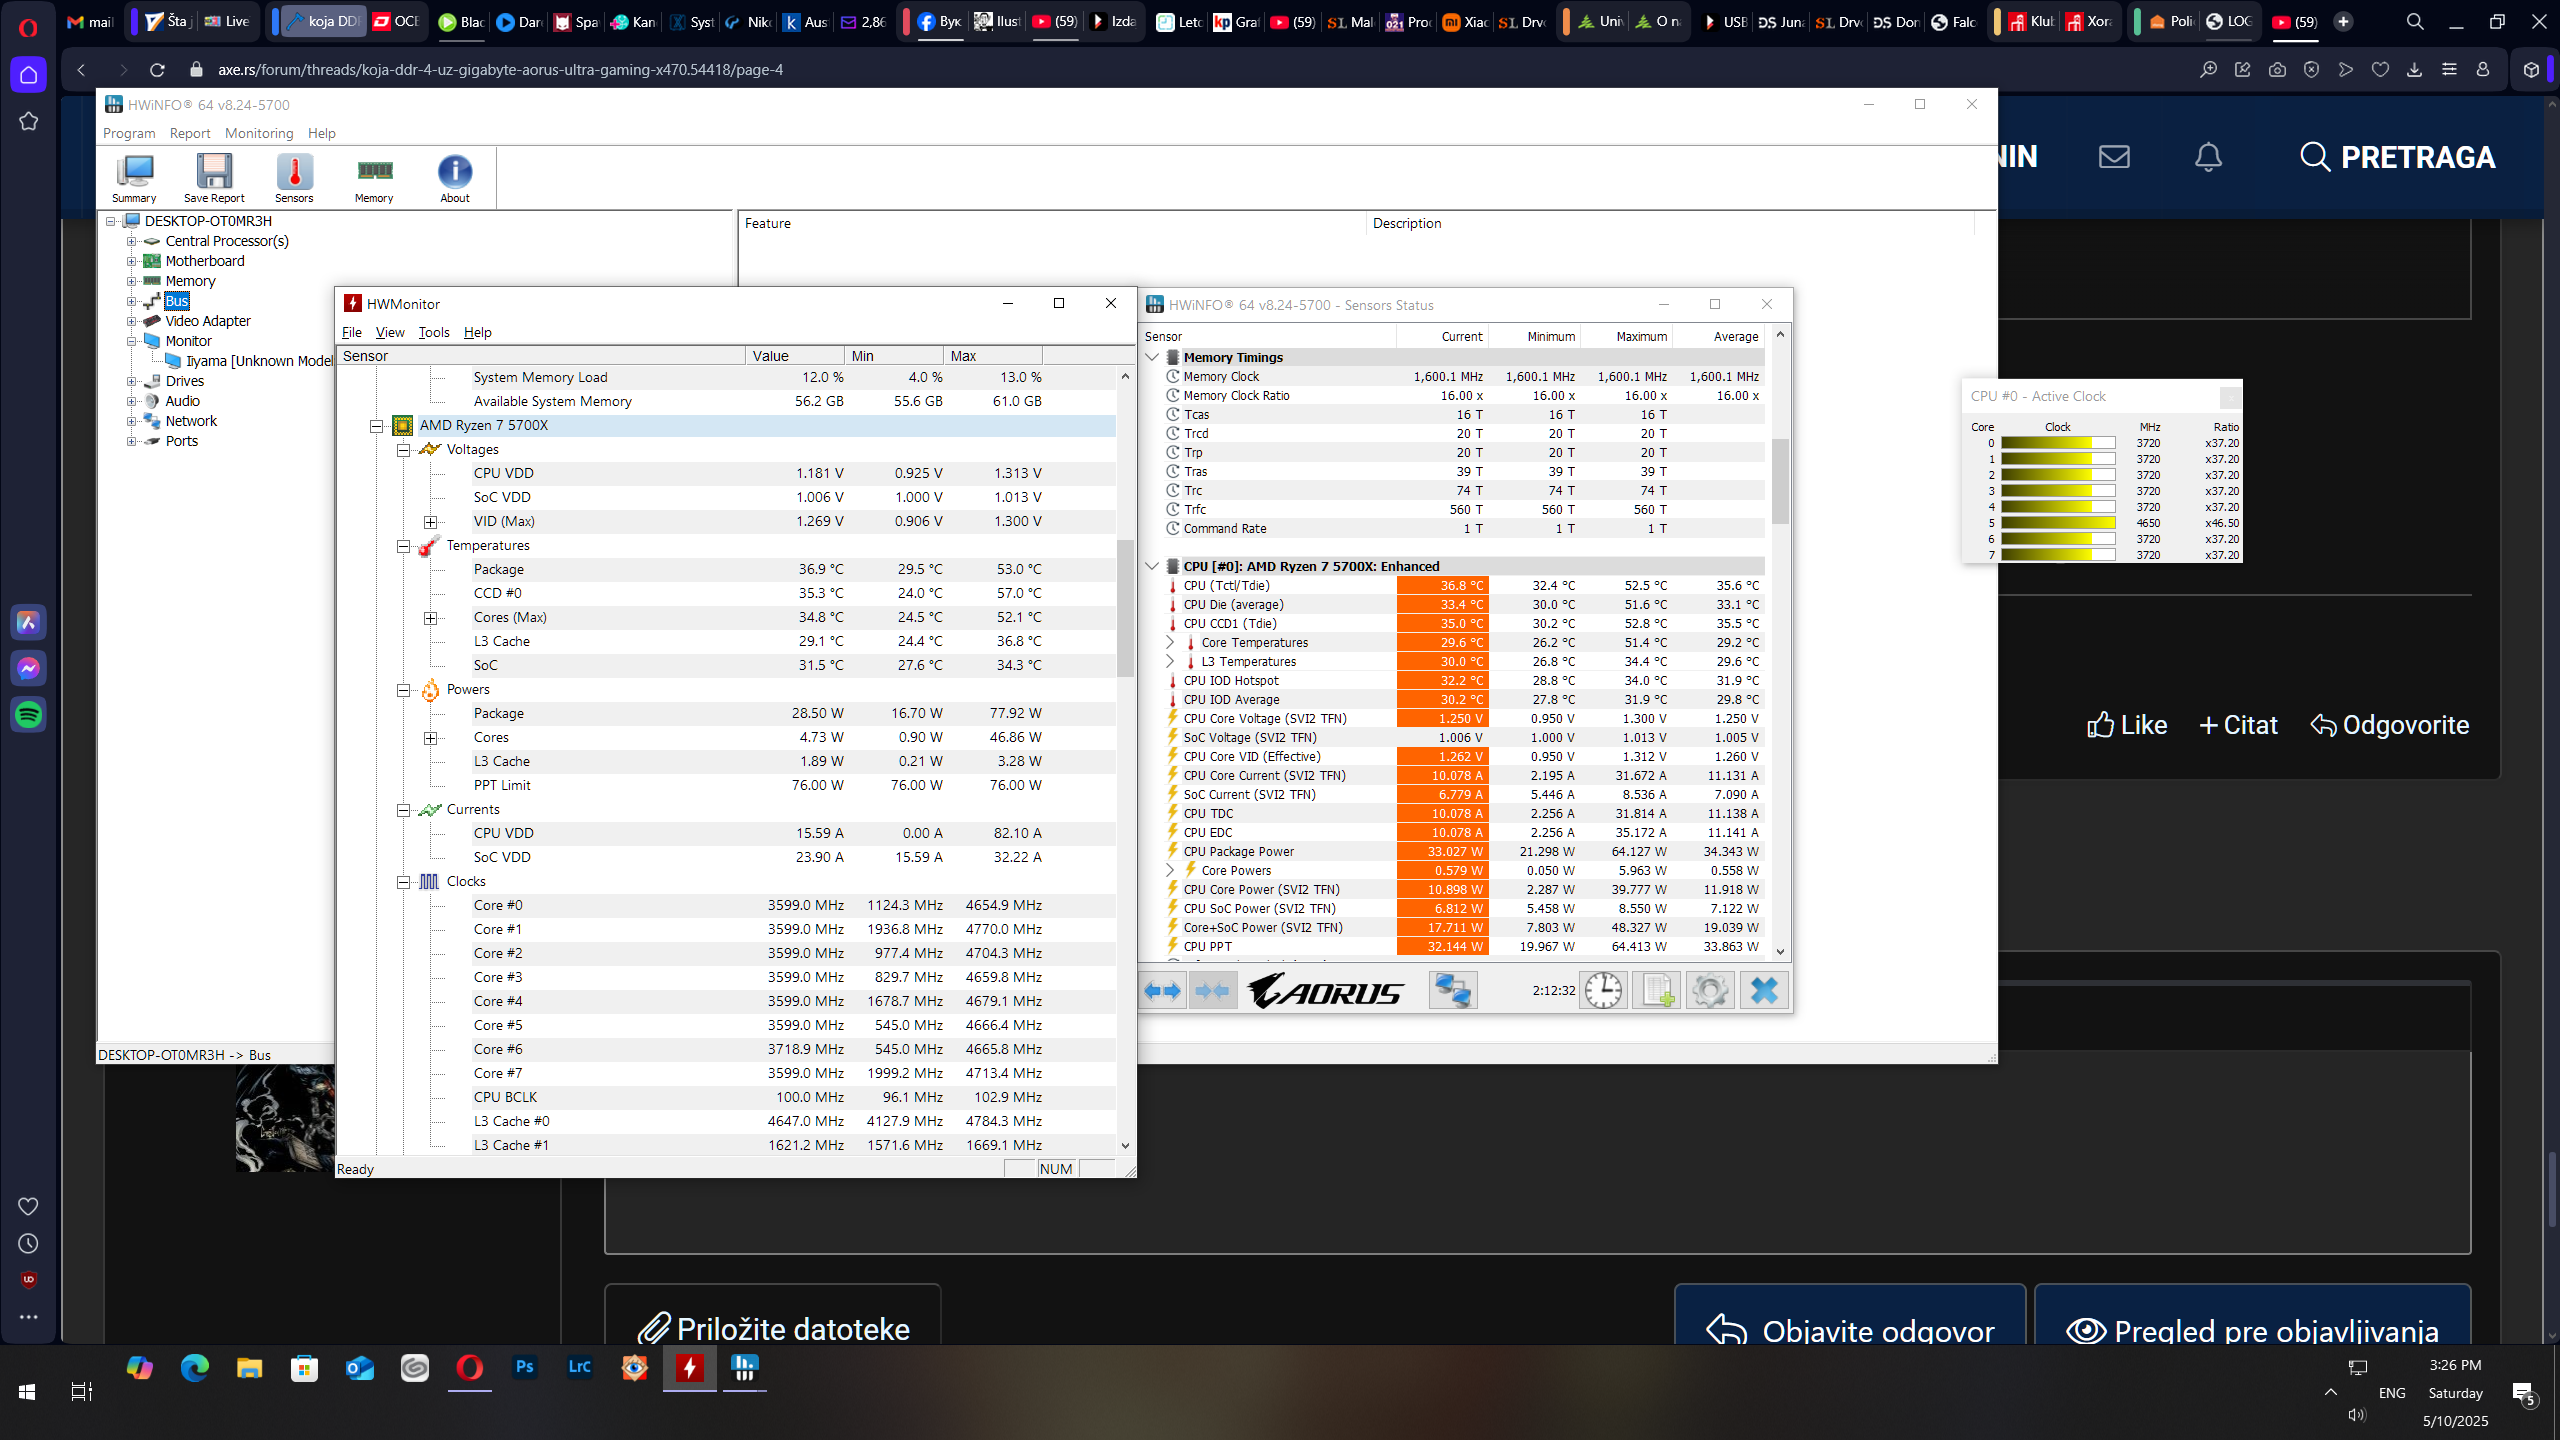This screenshot has height=1440, width=2560.
Task: Reset sensor clock timer icon
Action: (x=1603, y=991)
